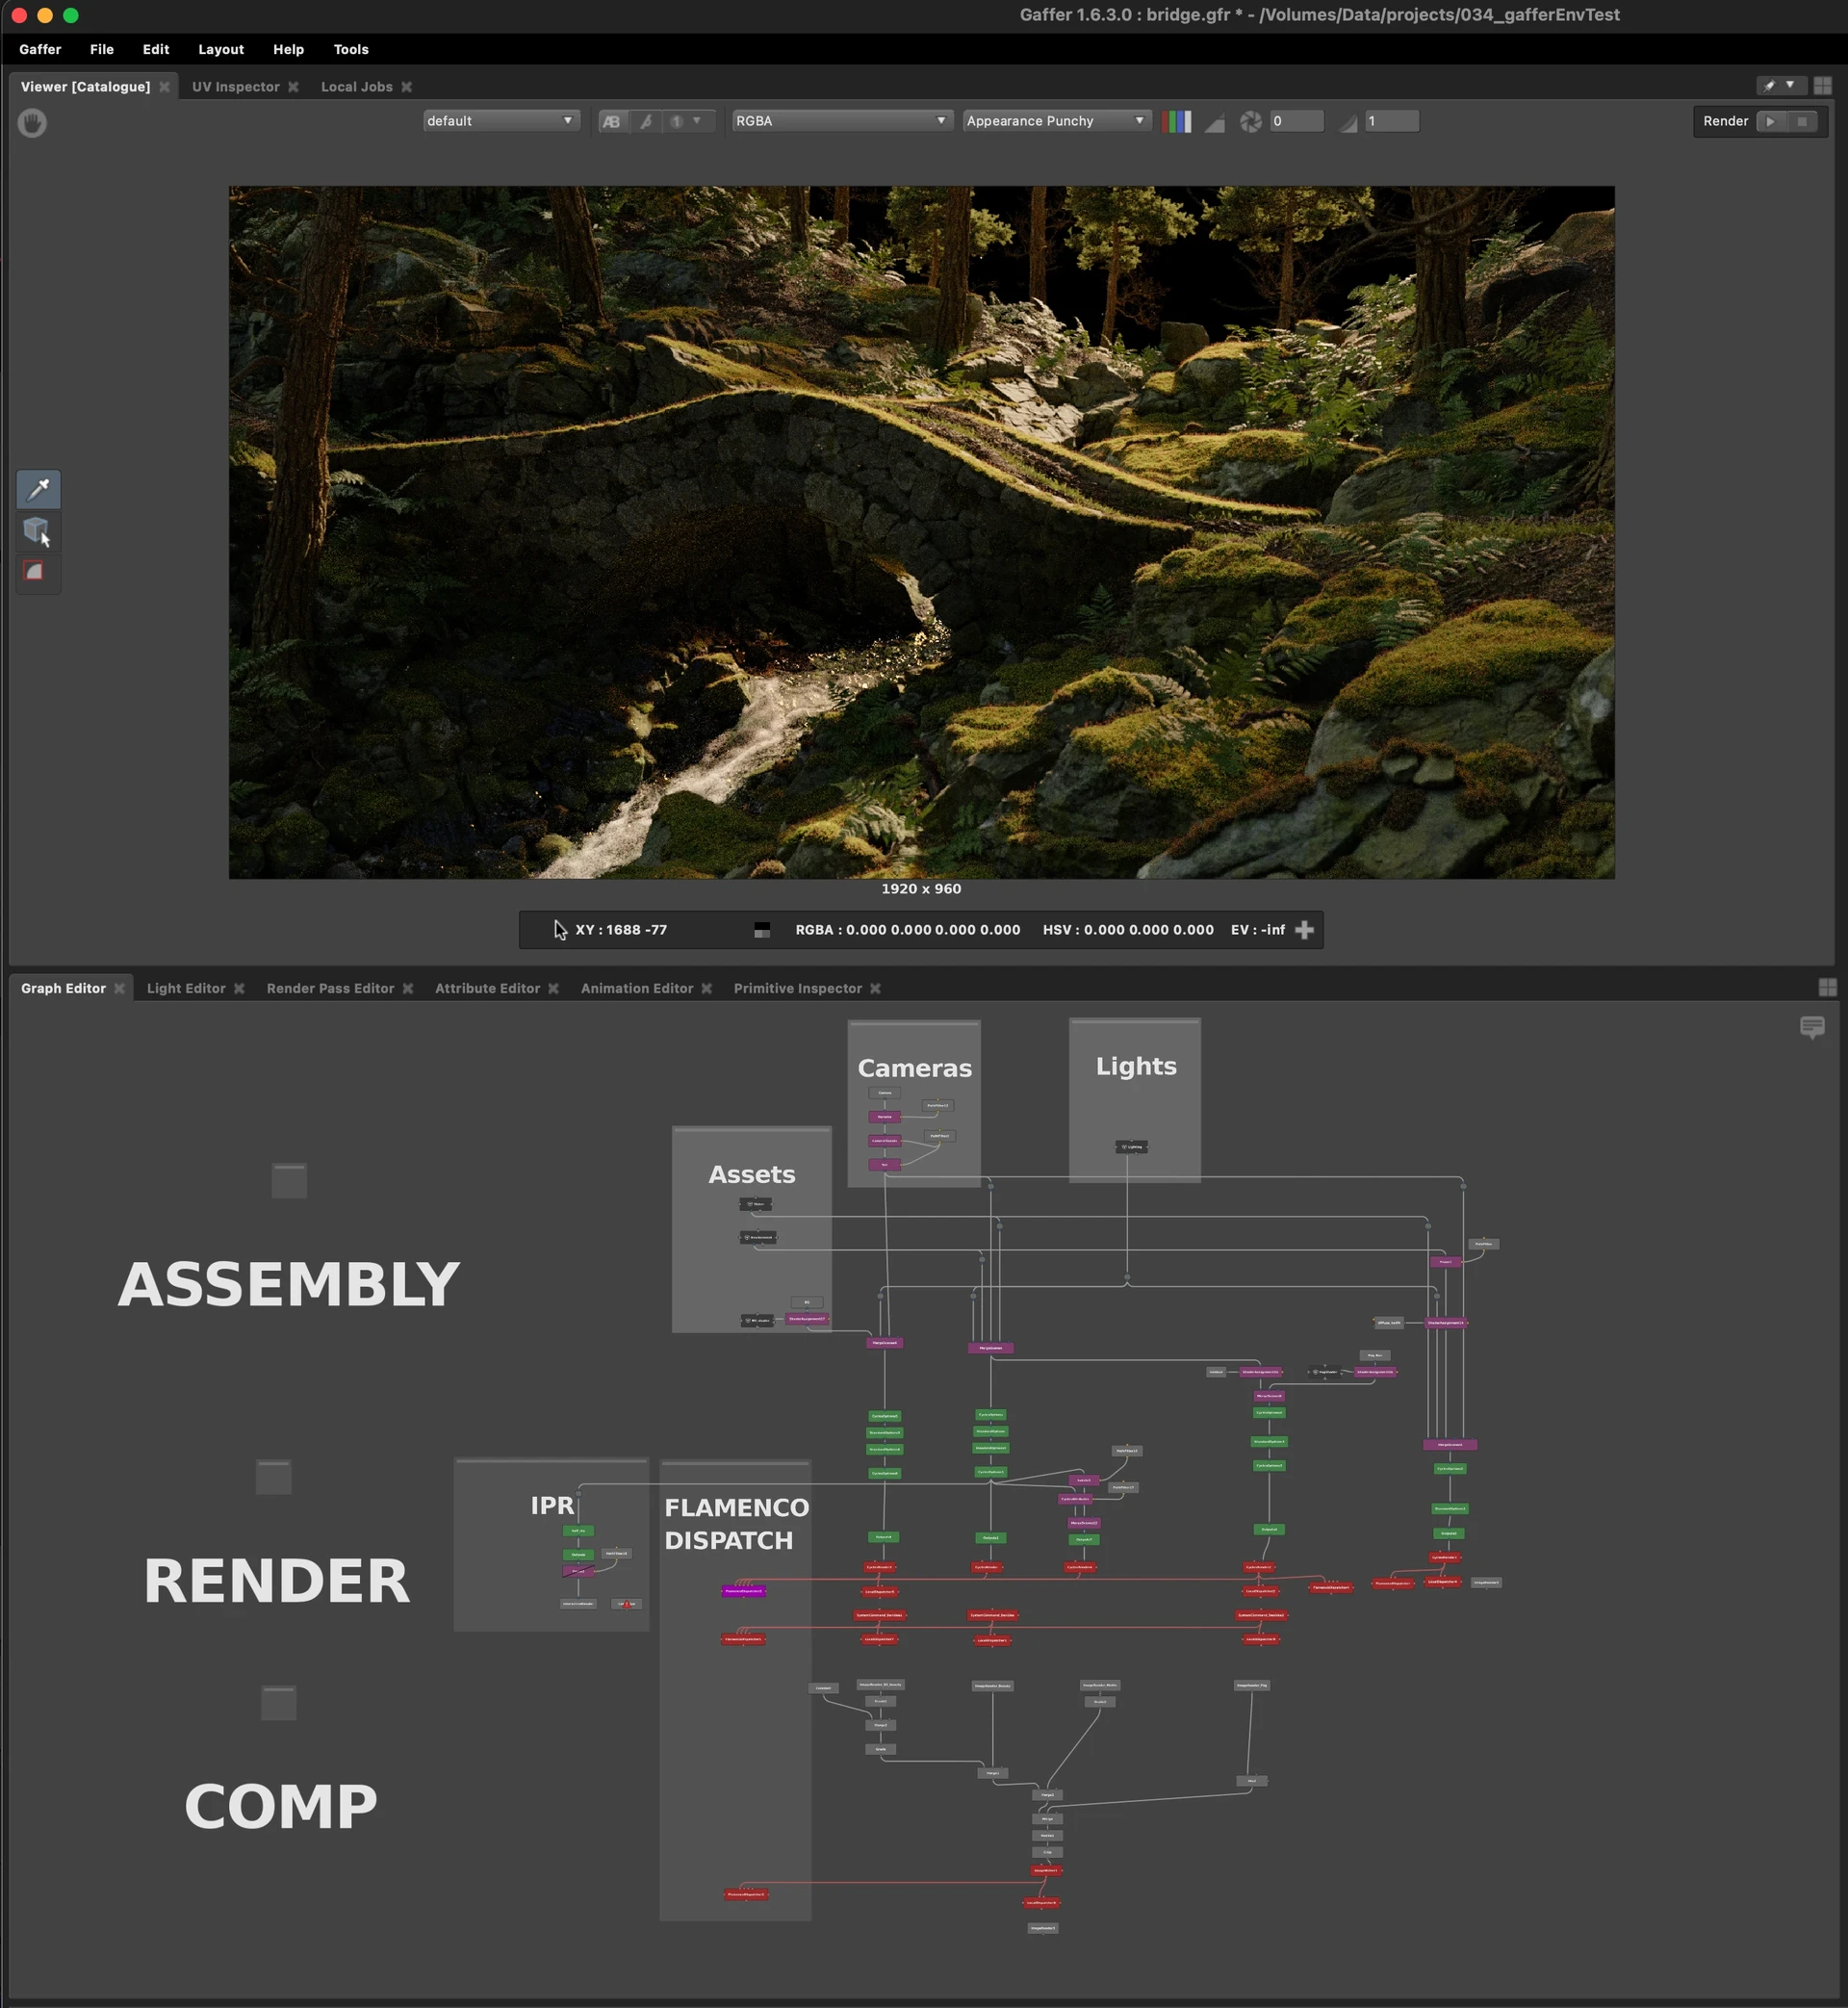The image size is (1848, 2008).
Task: Click the COMP backdrop label
Action: click(281, 1806)
